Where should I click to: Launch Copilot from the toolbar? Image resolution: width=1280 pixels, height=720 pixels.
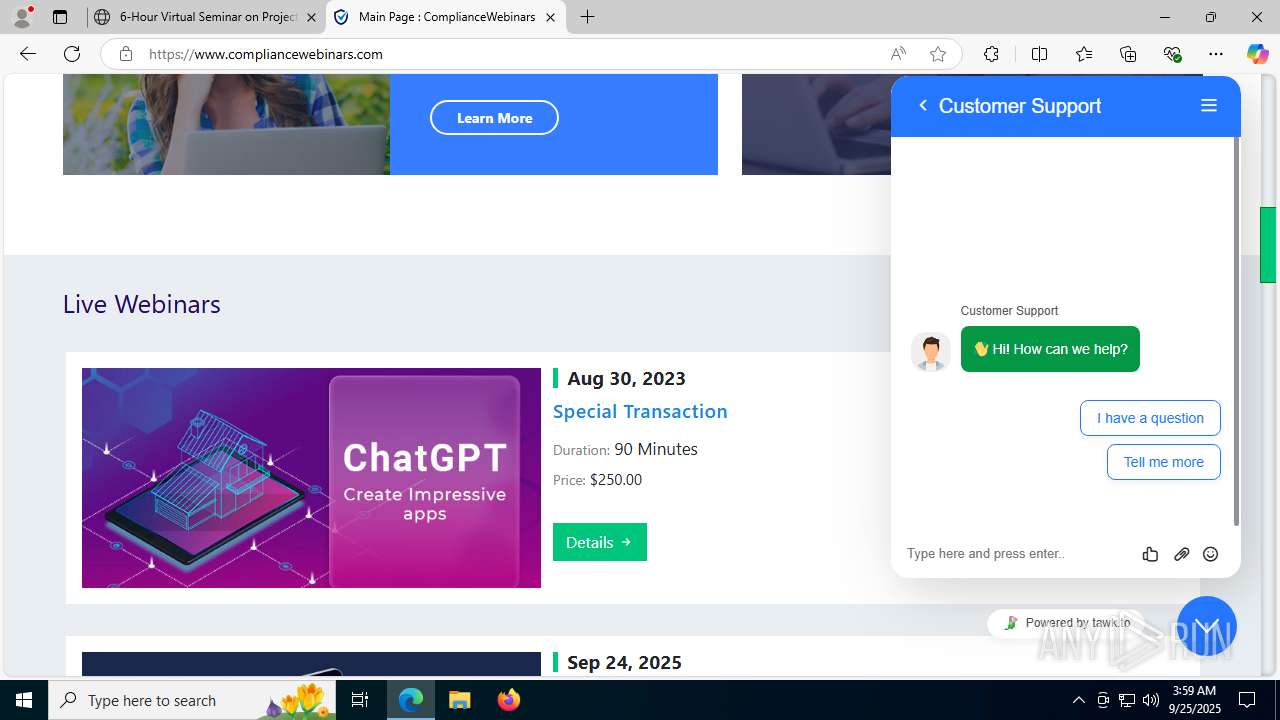1257,54
